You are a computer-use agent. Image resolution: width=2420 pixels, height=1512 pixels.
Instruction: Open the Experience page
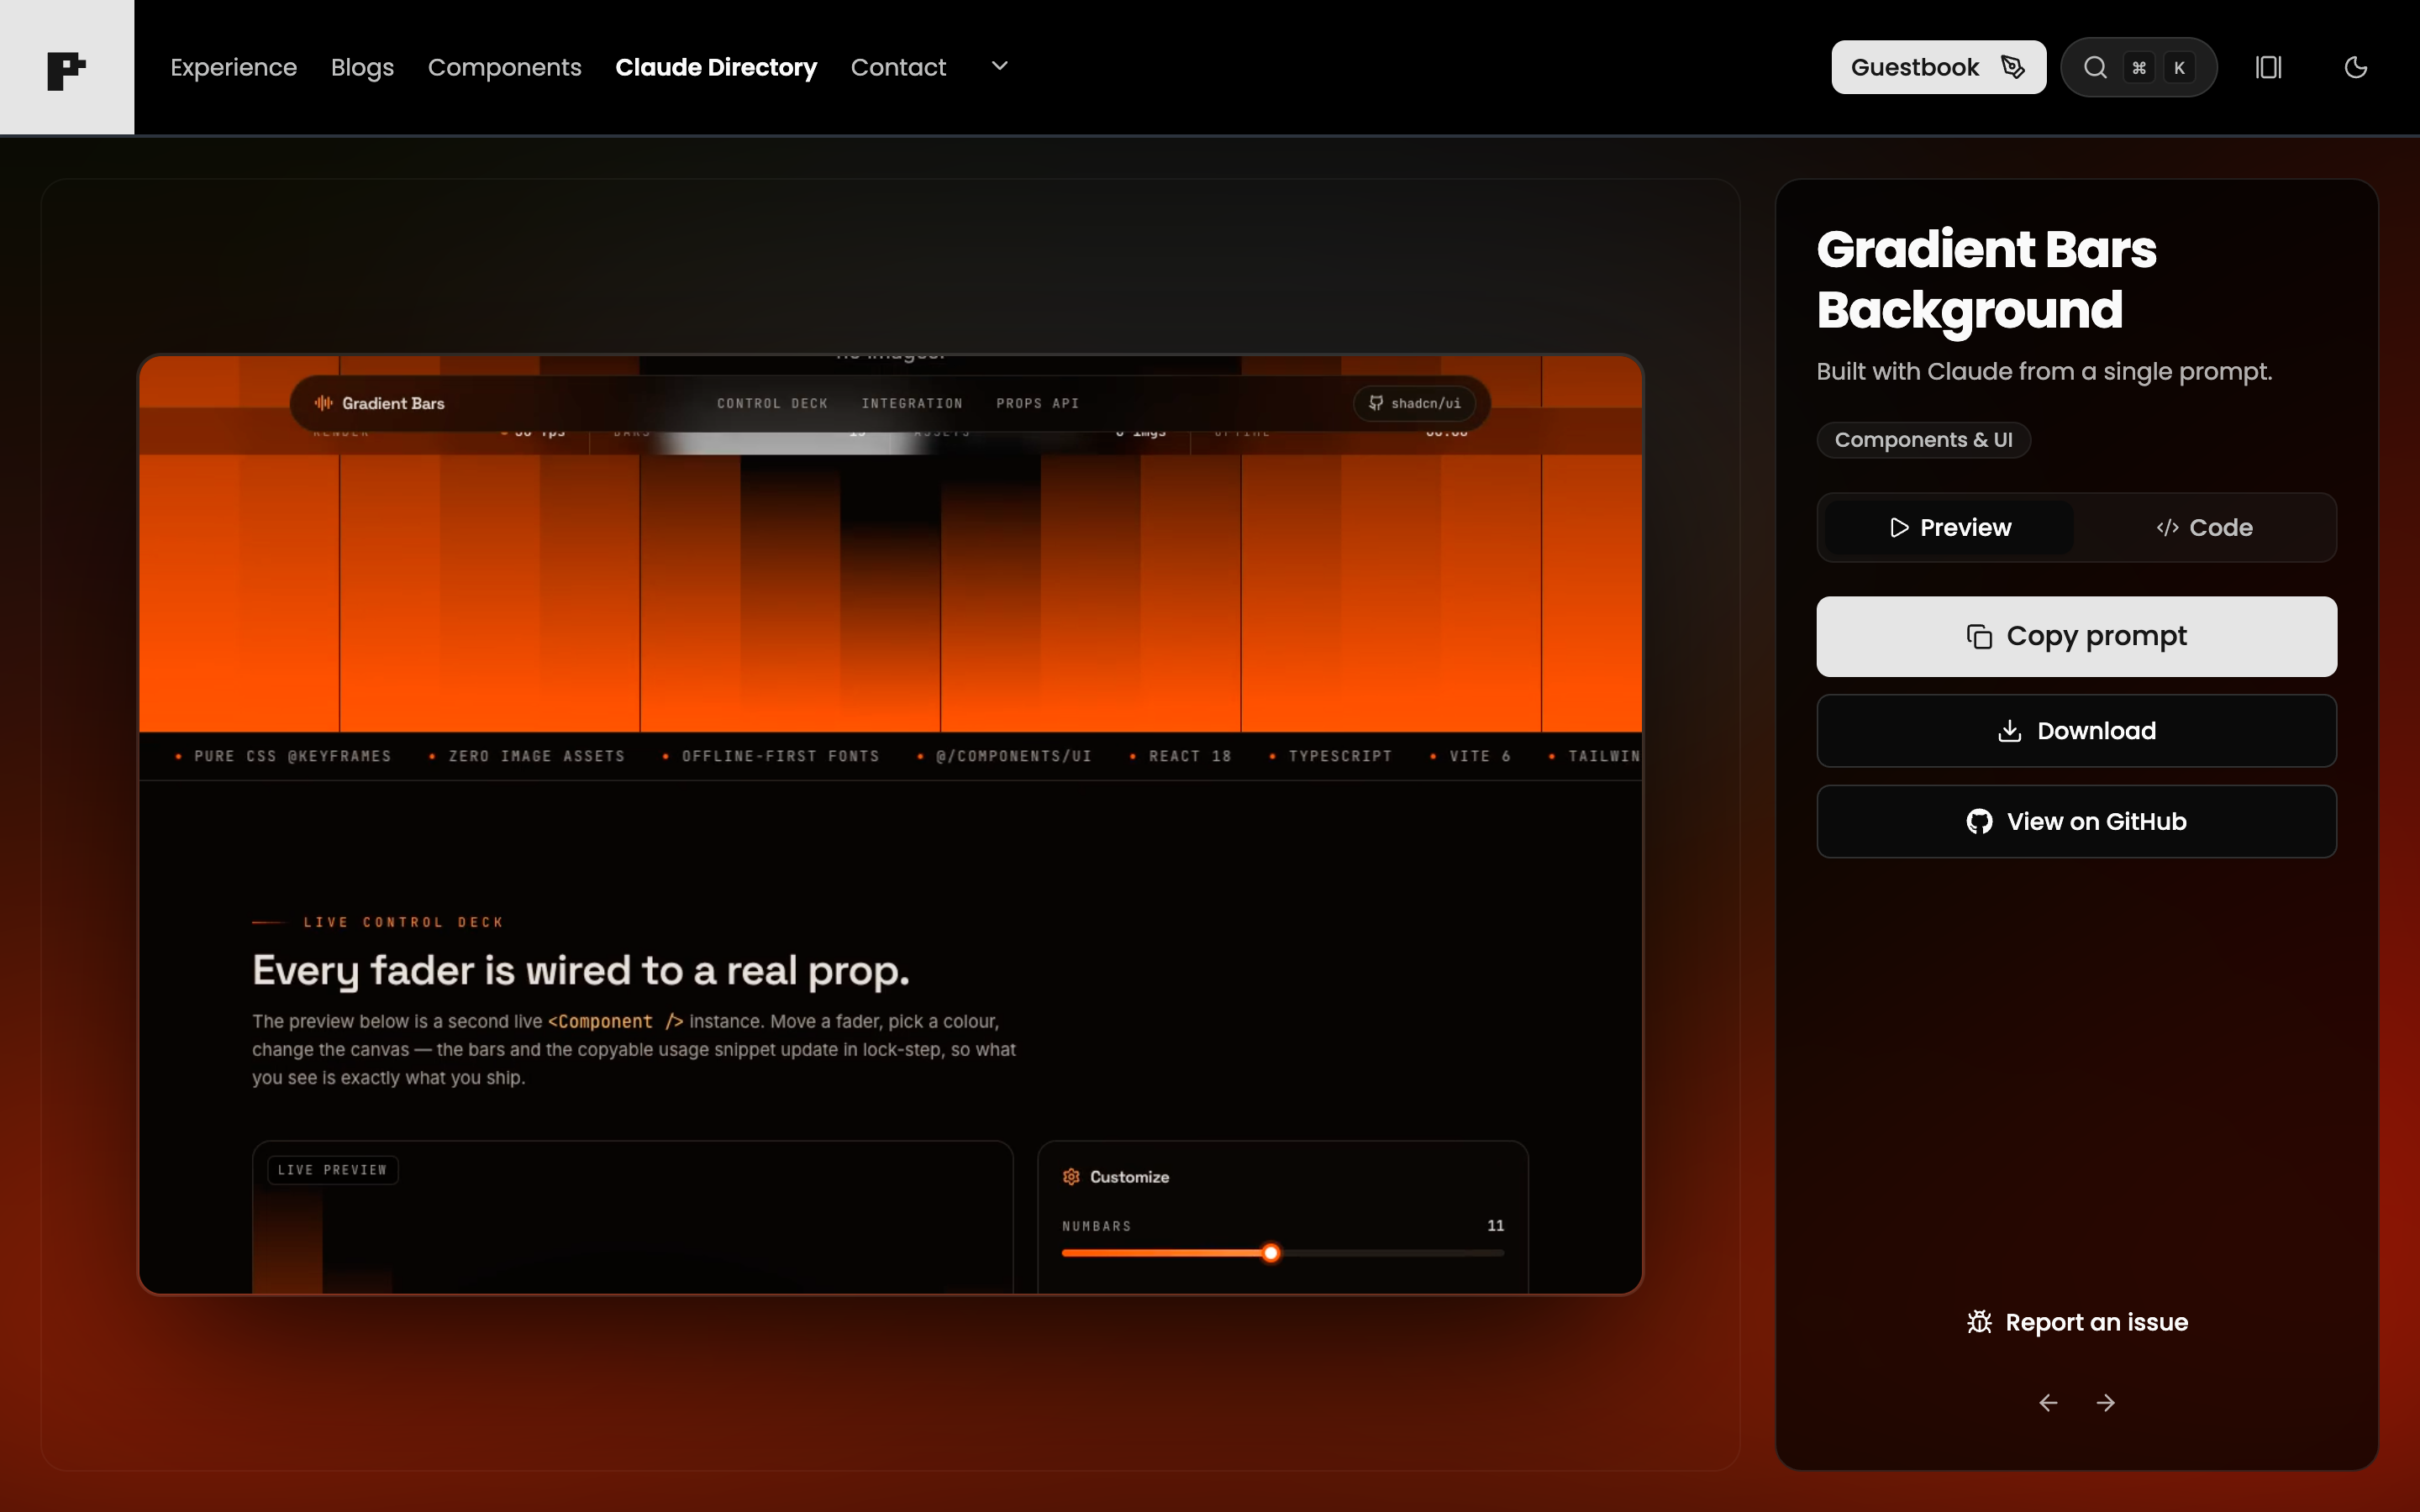click(x=233, y=67)
